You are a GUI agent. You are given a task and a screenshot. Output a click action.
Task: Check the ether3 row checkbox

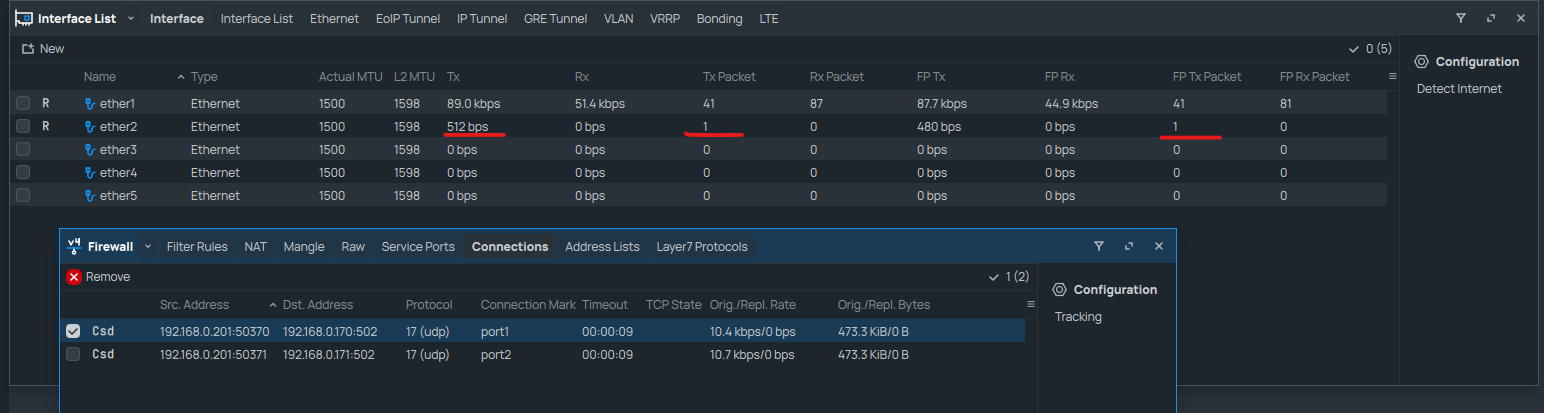click(x=23, y=149)
